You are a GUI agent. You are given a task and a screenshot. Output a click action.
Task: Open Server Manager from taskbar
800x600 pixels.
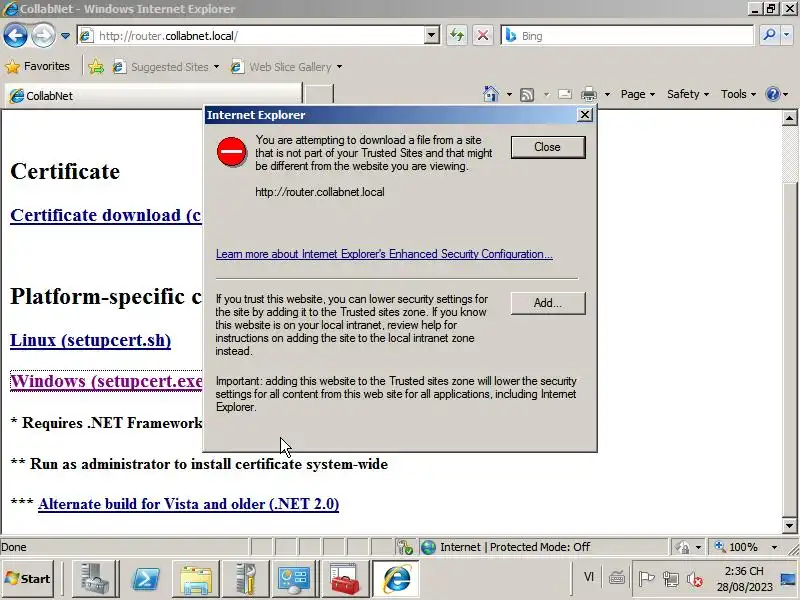(x=94, y=579)
